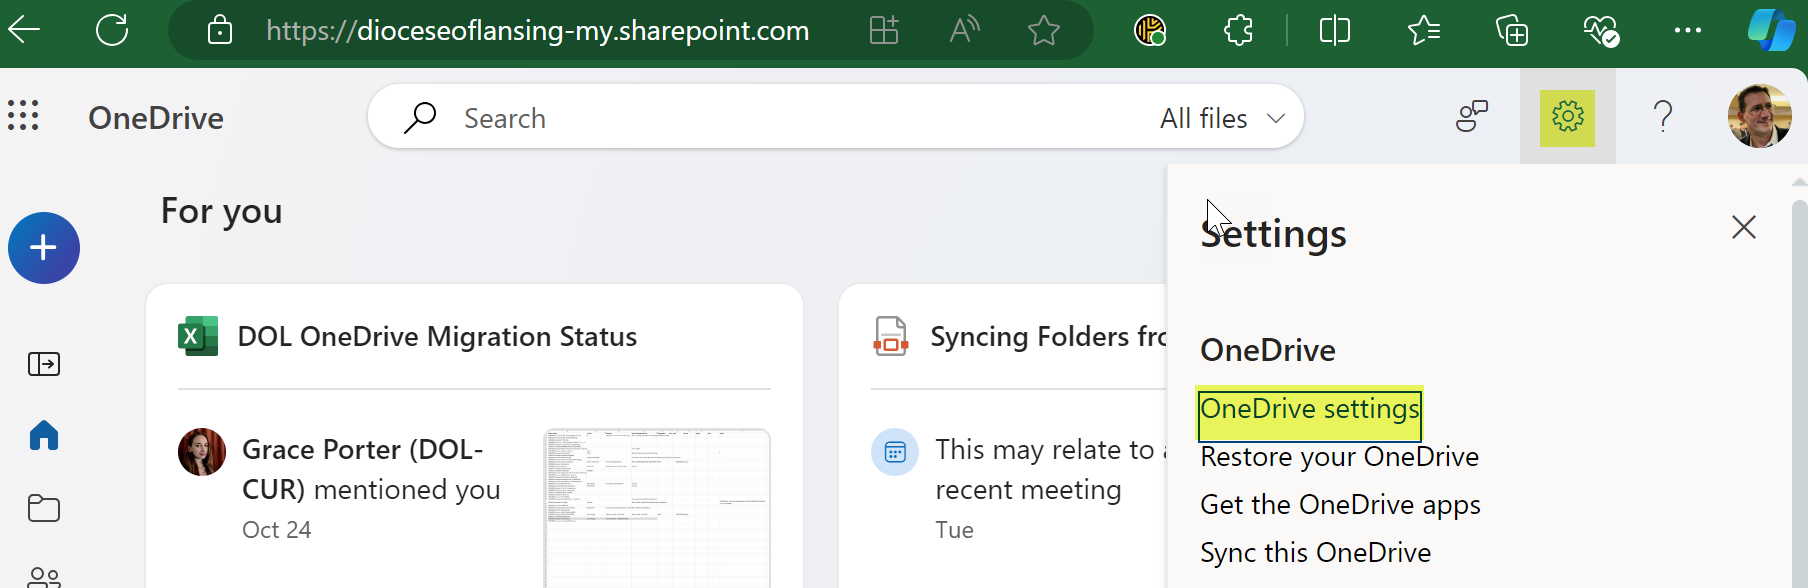Click the sharepoint URL address bar
Viewport: 1808px width, 588px height.
[537, 31]
